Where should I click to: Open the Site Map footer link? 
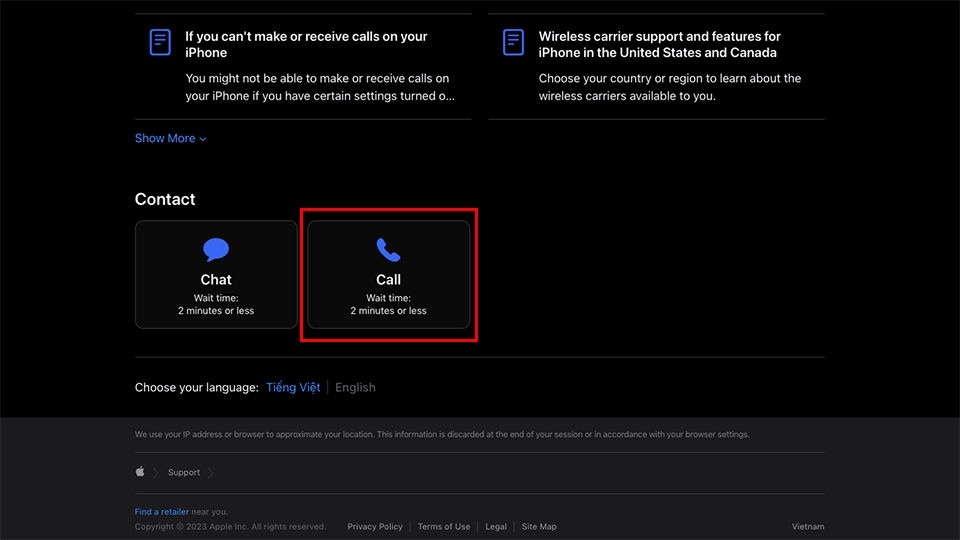click(x=539, y=526)
